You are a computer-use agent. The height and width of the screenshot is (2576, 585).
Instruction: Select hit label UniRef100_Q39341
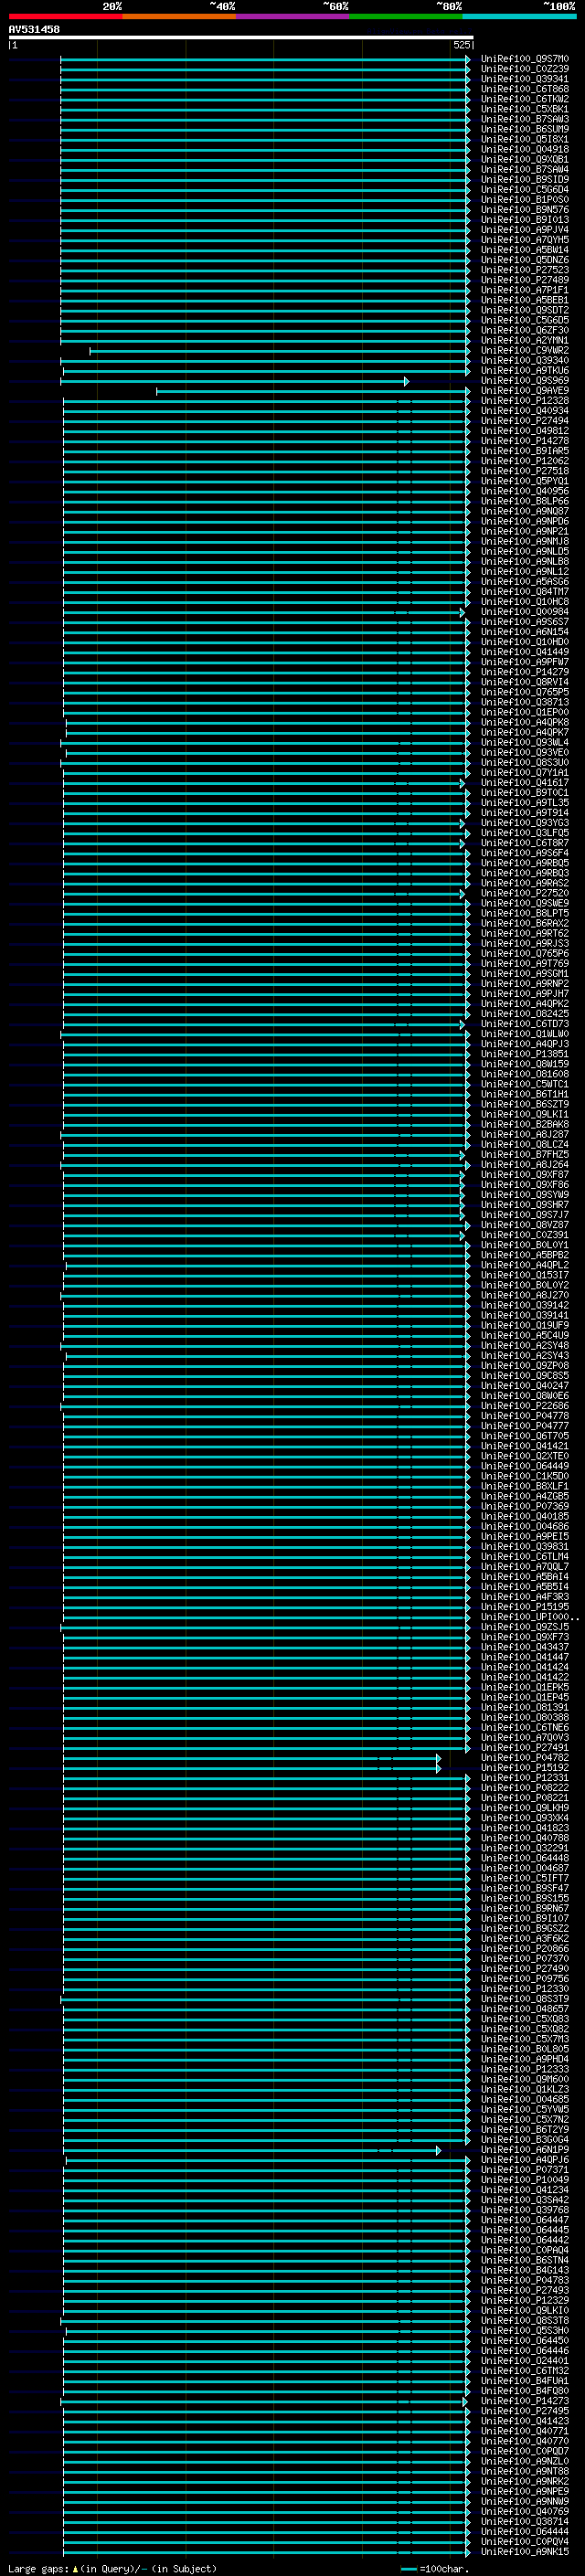[x=525, y=79]
